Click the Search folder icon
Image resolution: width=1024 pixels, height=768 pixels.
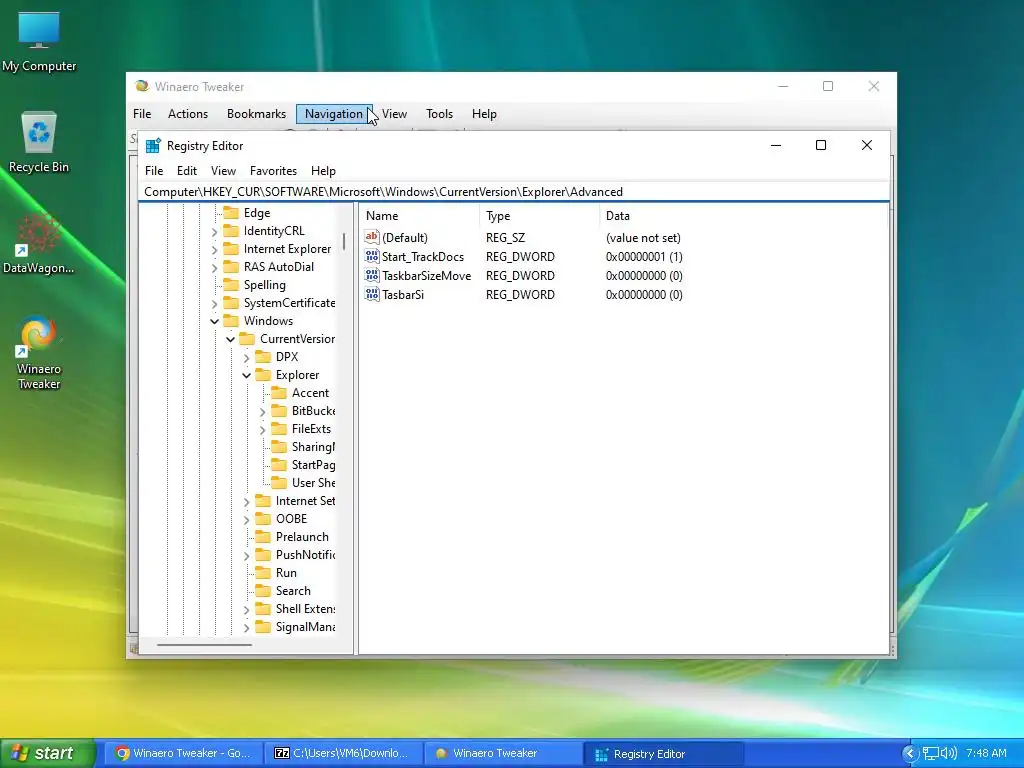point(263,590)
